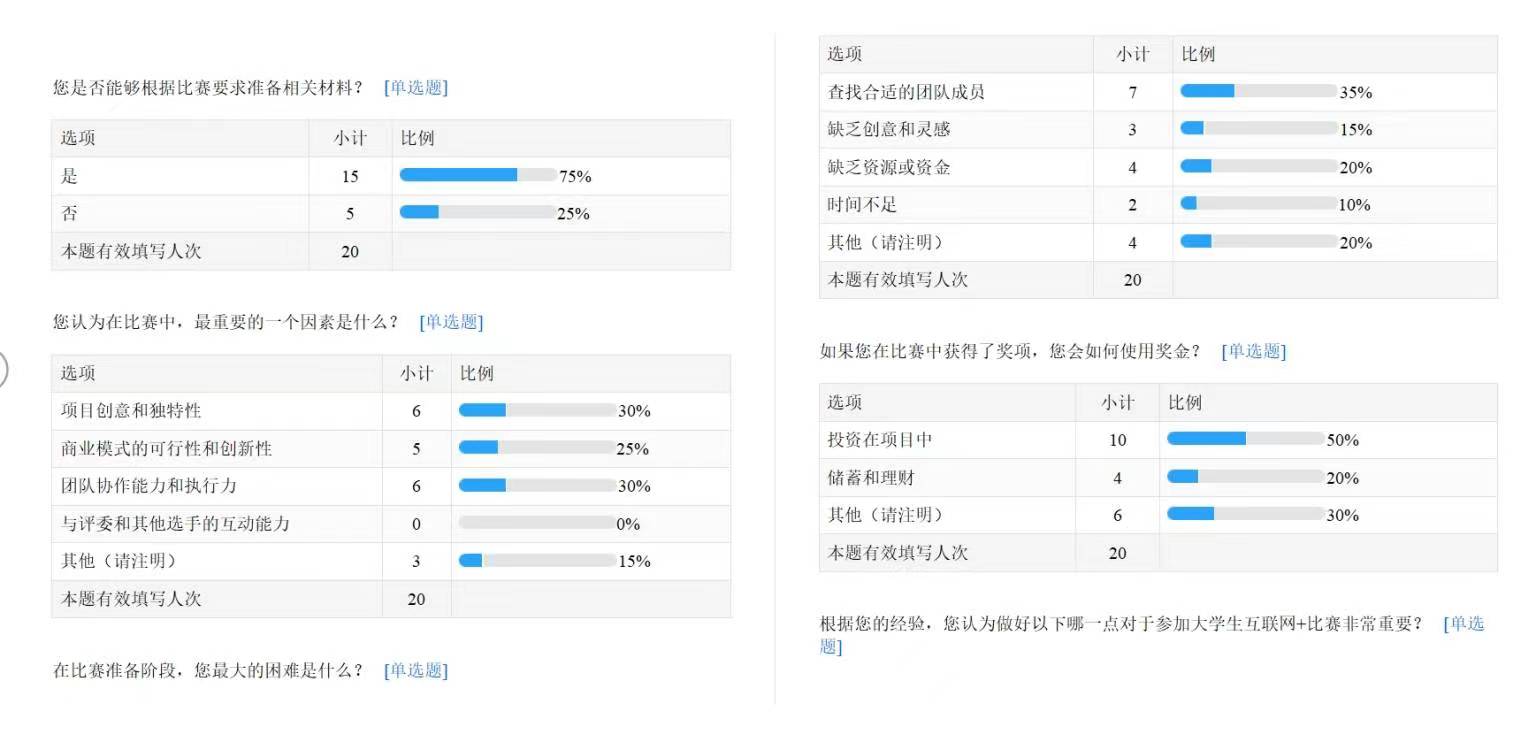Click the partial circle icon at left edge

point(3,368)
